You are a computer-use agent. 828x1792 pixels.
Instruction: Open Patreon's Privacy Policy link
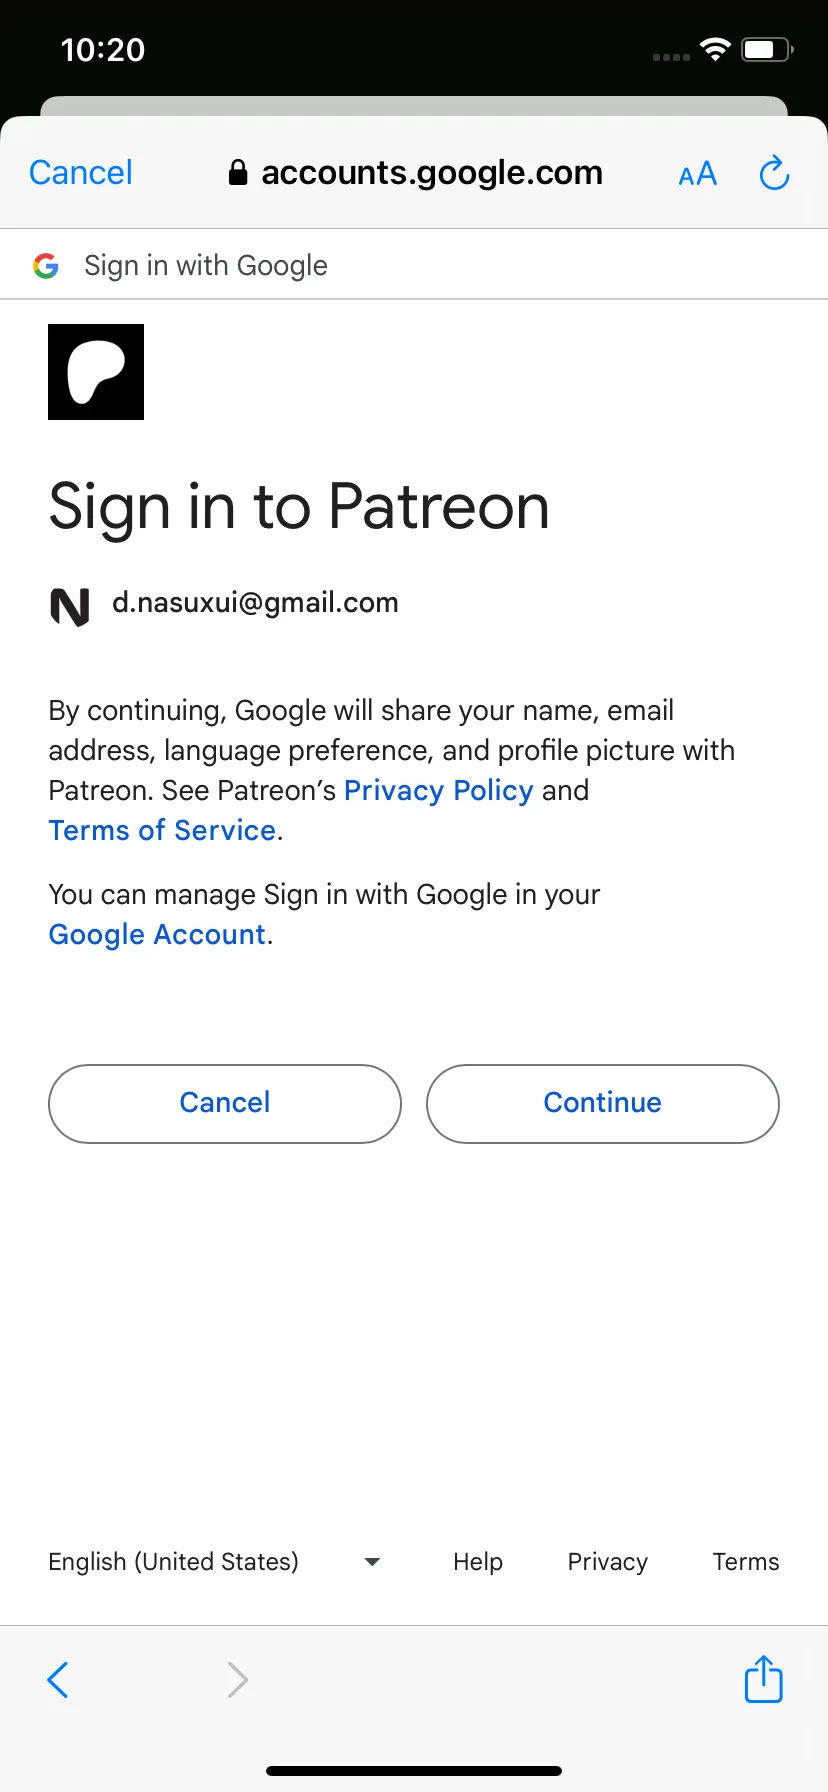point(439,790)
